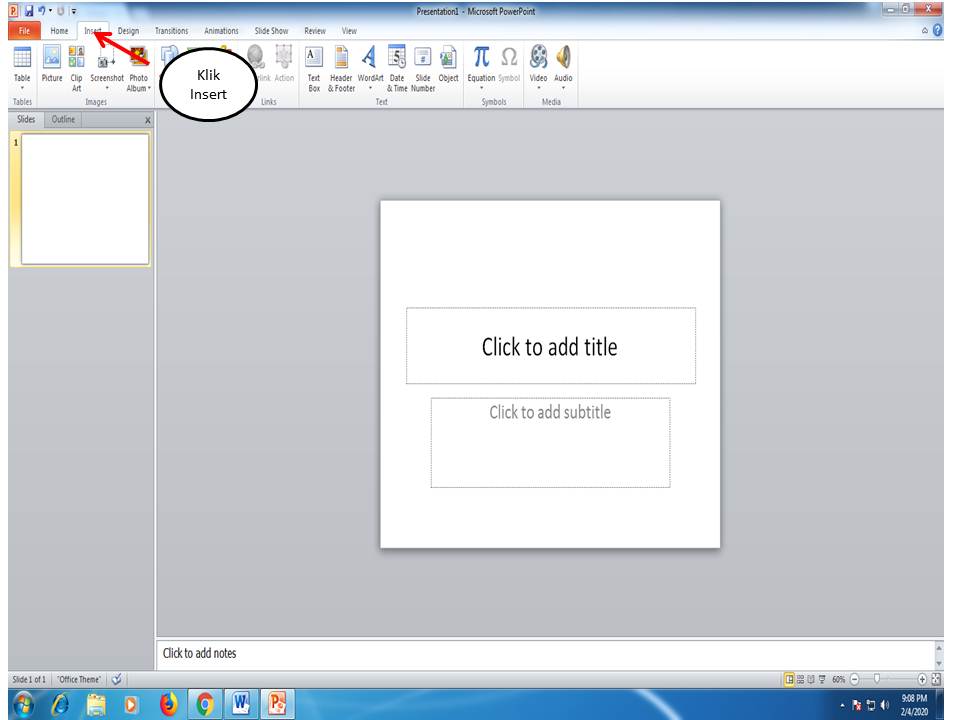Open the Animations tab
This screenshot has width=960, height=720.
221,31
